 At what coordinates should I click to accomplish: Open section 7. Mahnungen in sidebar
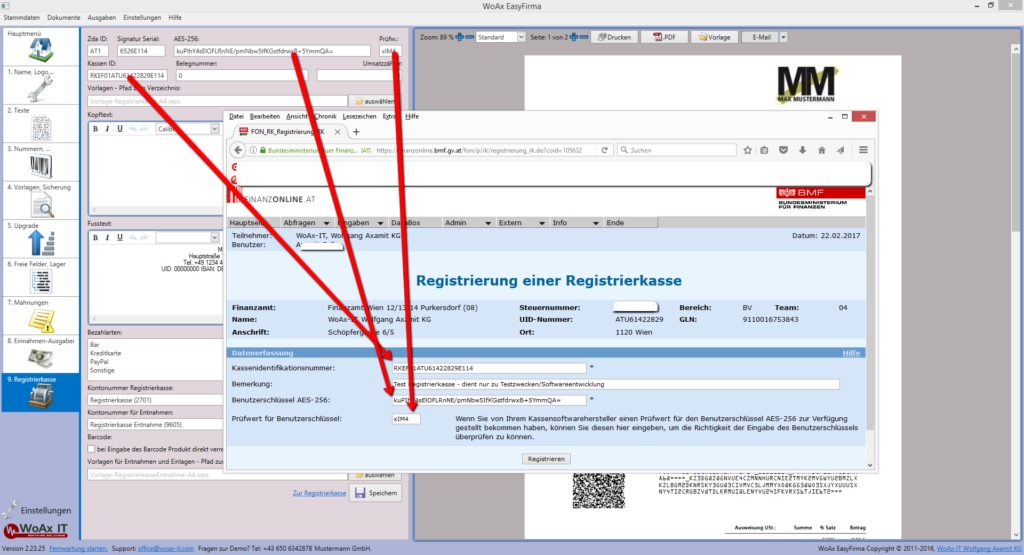click(x=40, y=316)
